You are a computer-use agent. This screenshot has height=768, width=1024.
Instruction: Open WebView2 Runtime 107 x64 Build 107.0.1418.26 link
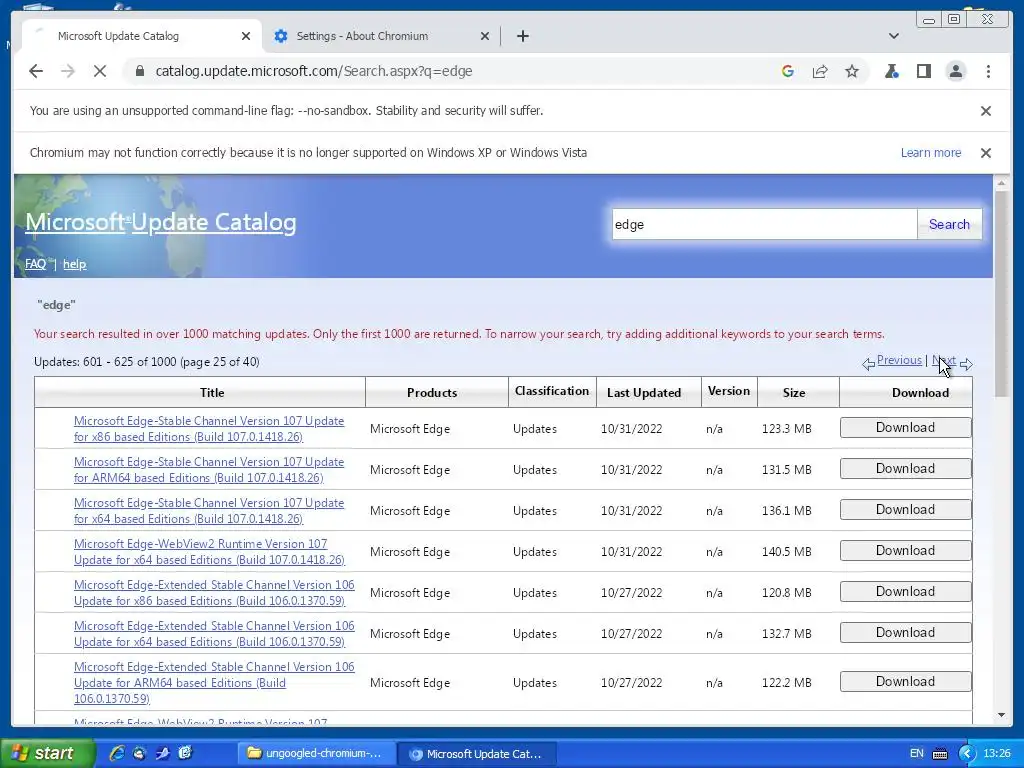[x=209, y=552]
